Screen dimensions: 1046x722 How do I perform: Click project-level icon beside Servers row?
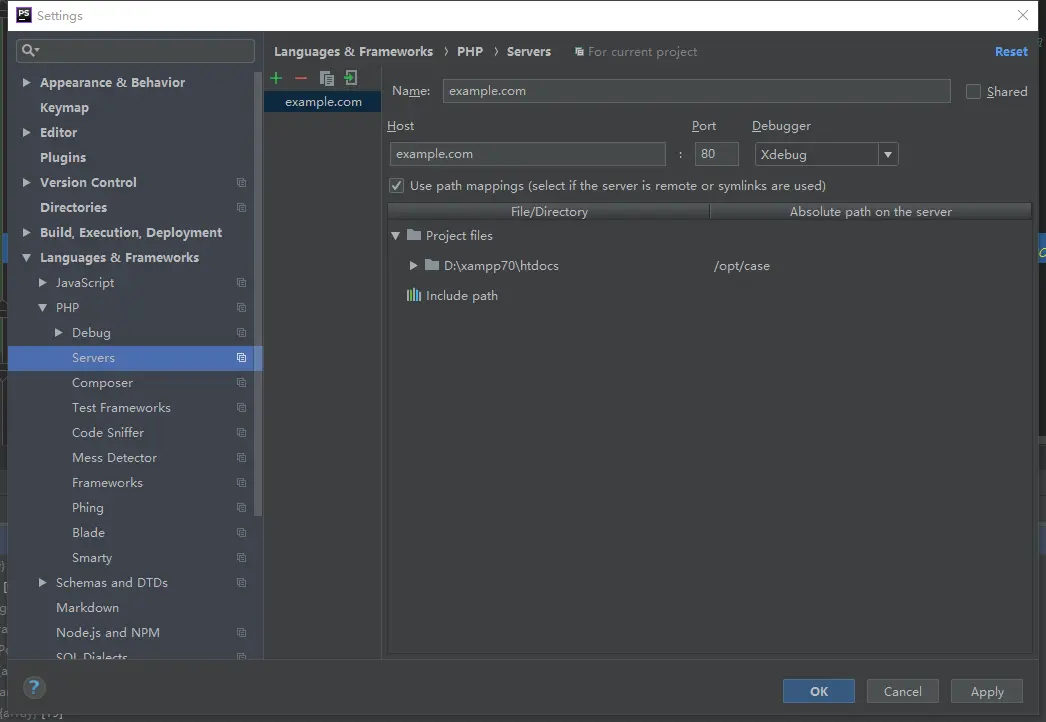coord(241,358)
